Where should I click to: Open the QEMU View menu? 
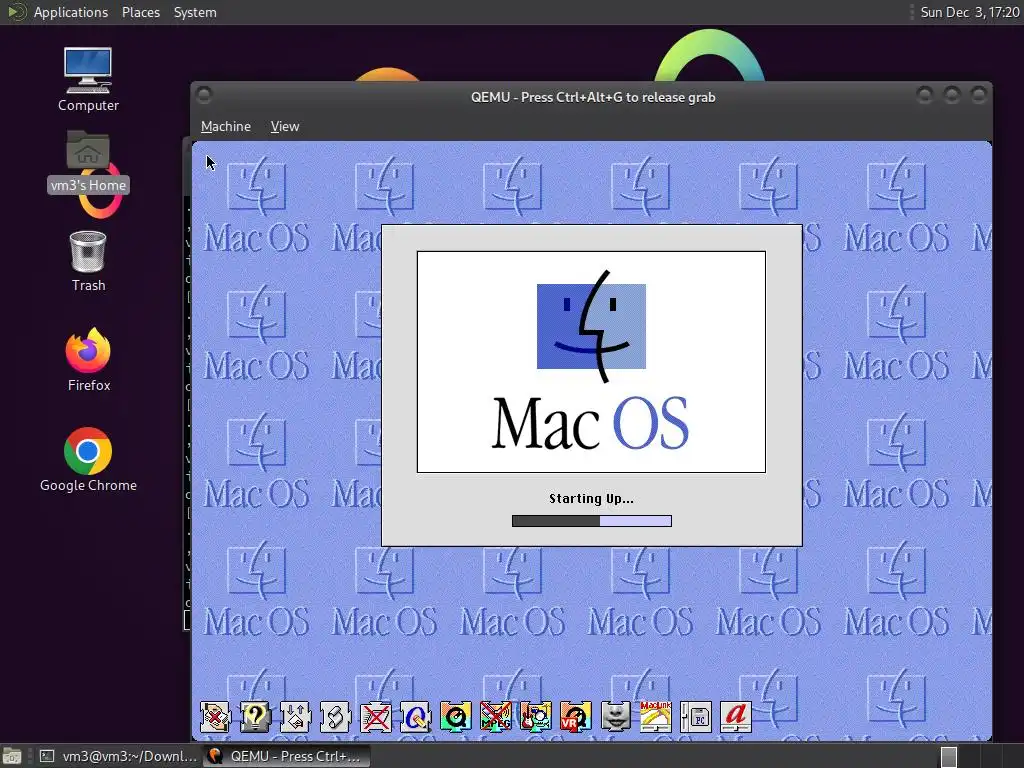click(285, 126)
